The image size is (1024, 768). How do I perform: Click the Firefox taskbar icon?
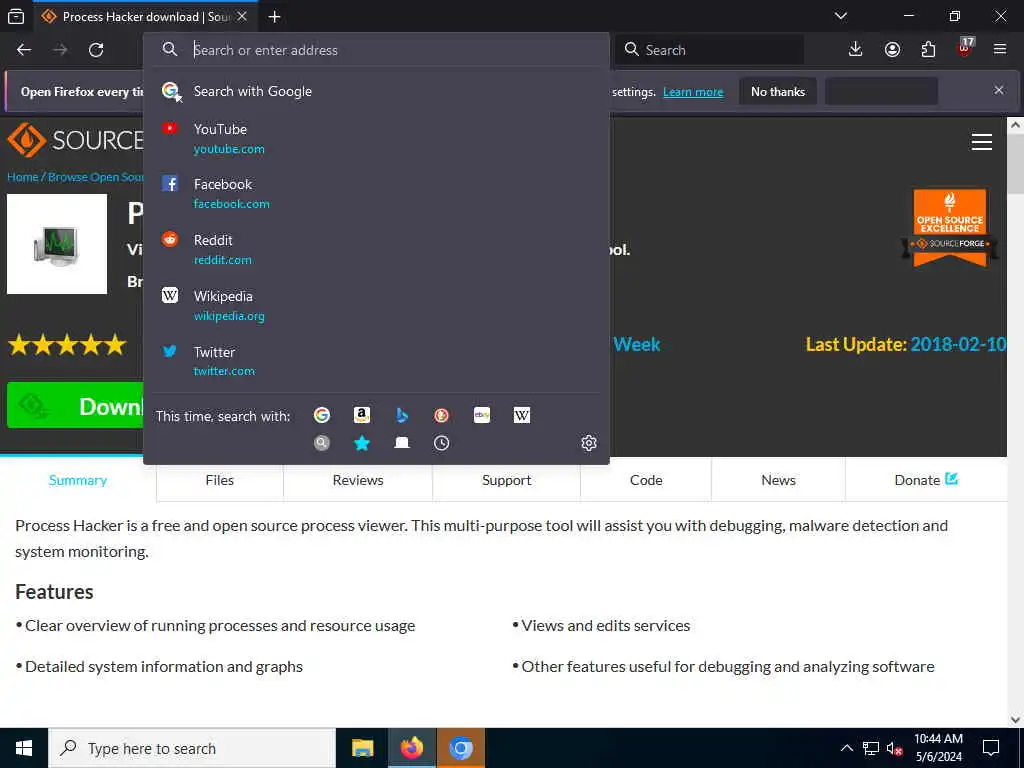(x=411, y=748)
